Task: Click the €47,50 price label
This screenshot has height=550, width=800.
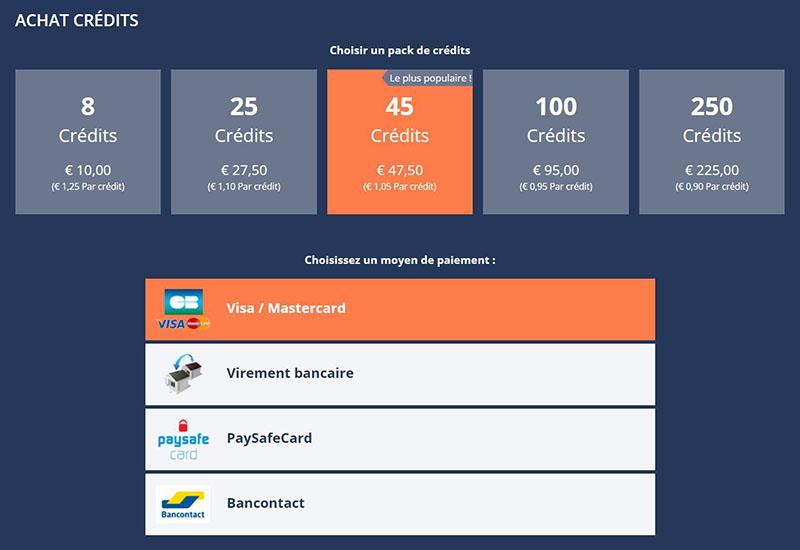Action: 400,170
